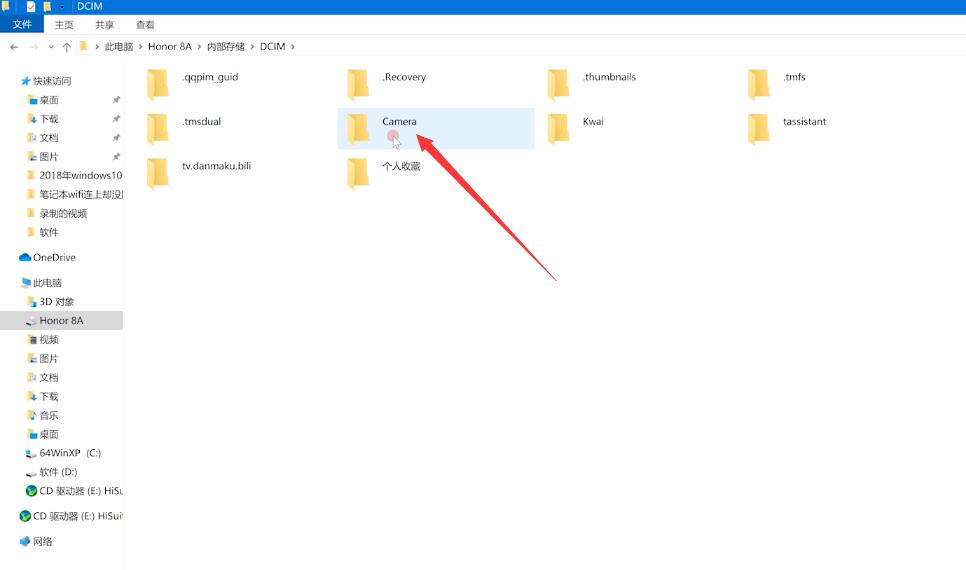Select the tv.danmaku.bili folder icon
Screen dimensions: 966x570
pos(158,173)
